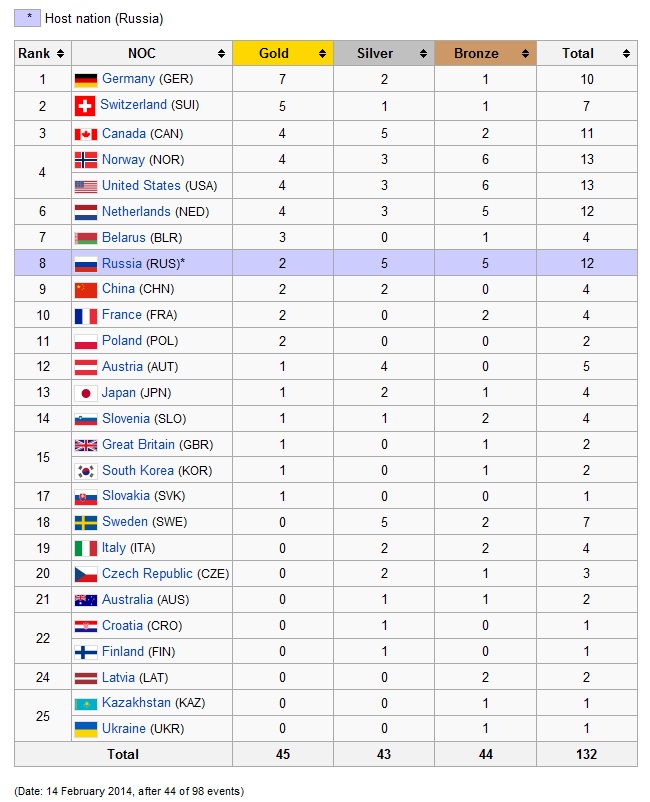
Task: Open the Japan link
Action: [x=119, y=392]
